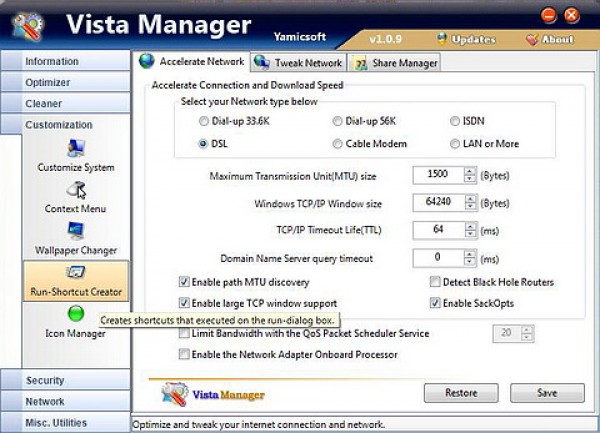The width and height of the screenshot is (600, 433).
Task: Decrease TTL value with down arrow
Action: (x=470, y=234)
